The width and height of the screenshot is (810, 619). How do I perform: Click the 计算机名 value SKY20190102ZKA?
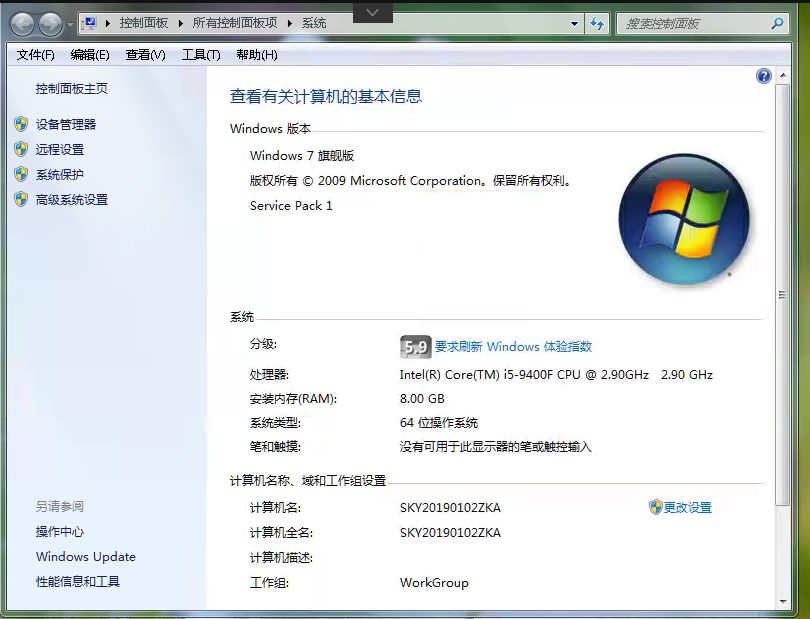(450, 507)
